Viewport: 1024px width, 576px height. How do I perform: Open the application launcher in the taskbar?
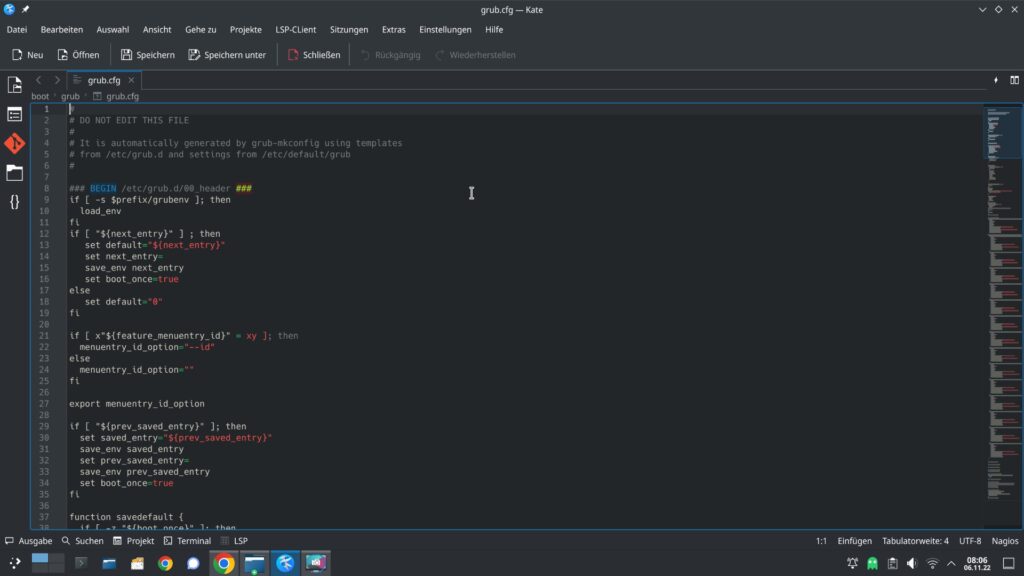14,563
